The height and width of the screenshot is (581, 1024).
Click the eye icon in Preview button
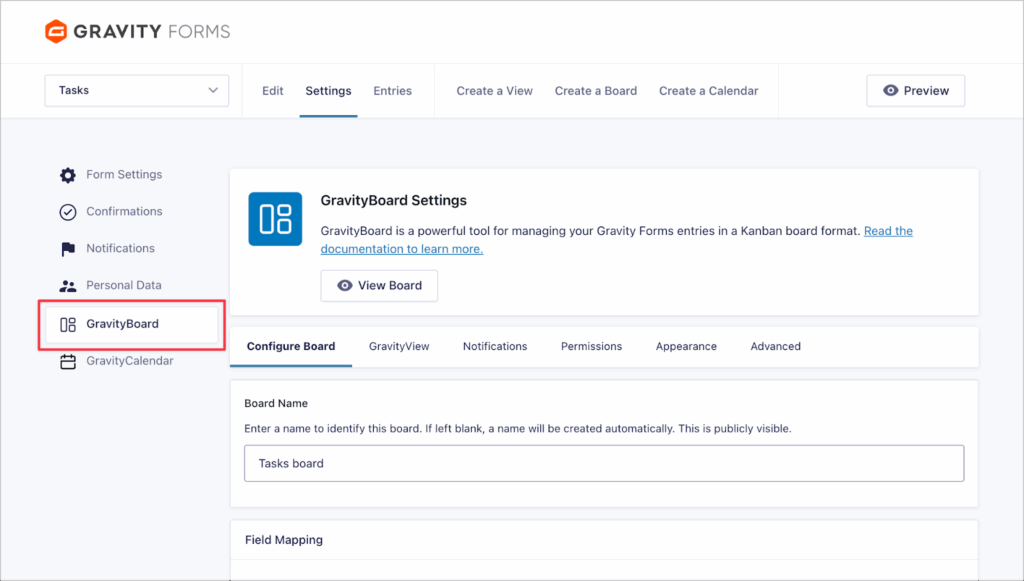click(890, 91)
